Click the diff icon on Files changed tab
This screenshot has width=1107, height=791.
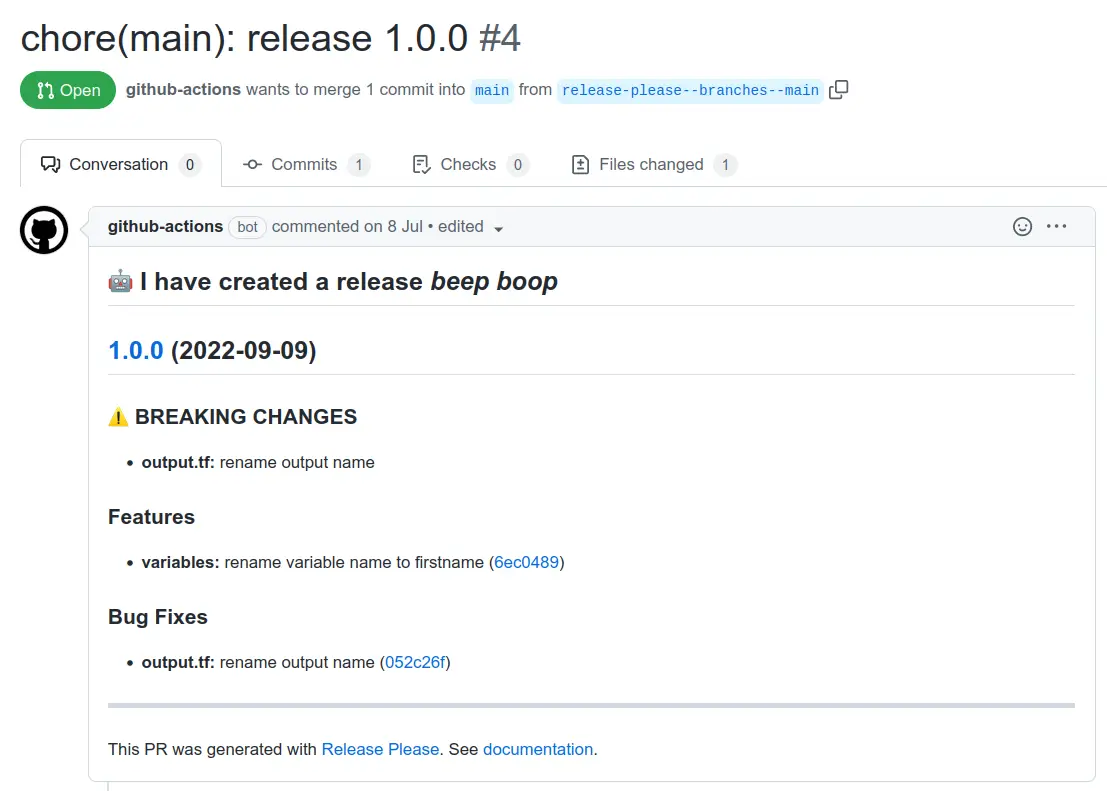point(581,164)
